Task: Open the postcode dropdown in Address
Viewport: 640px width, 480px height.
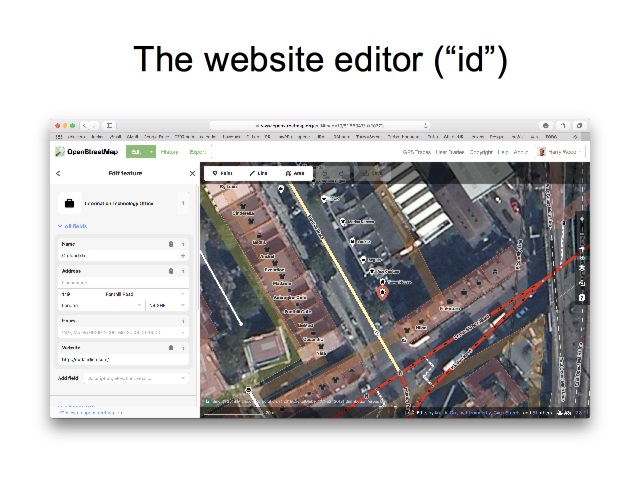Action: click(182, 305)
